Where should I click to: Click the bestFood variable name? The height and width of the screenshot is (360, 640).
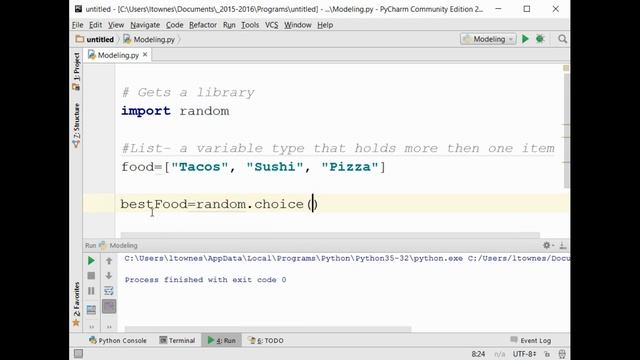[153, 204]
